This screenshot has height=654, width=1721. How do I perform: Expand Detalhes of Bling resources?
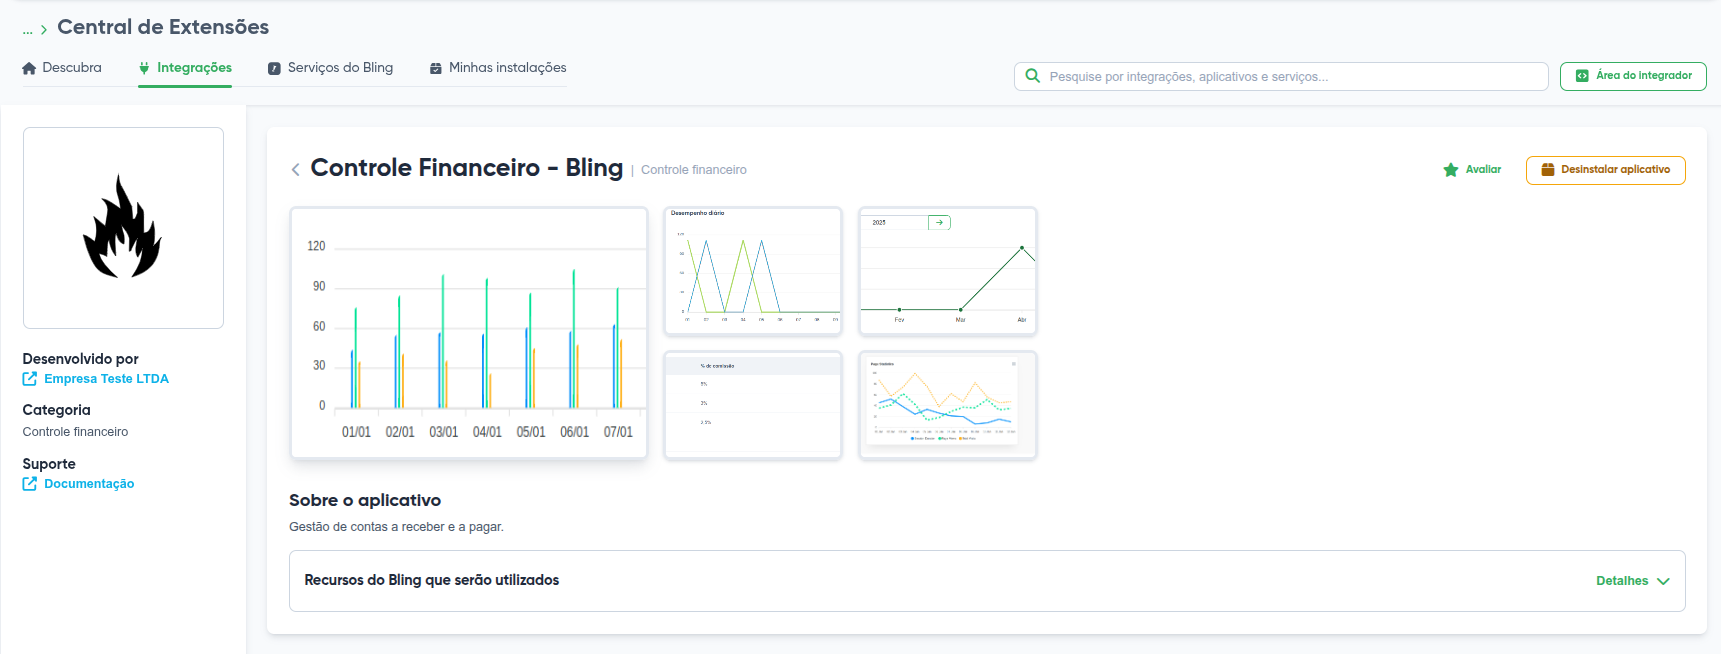[1632, 581]
